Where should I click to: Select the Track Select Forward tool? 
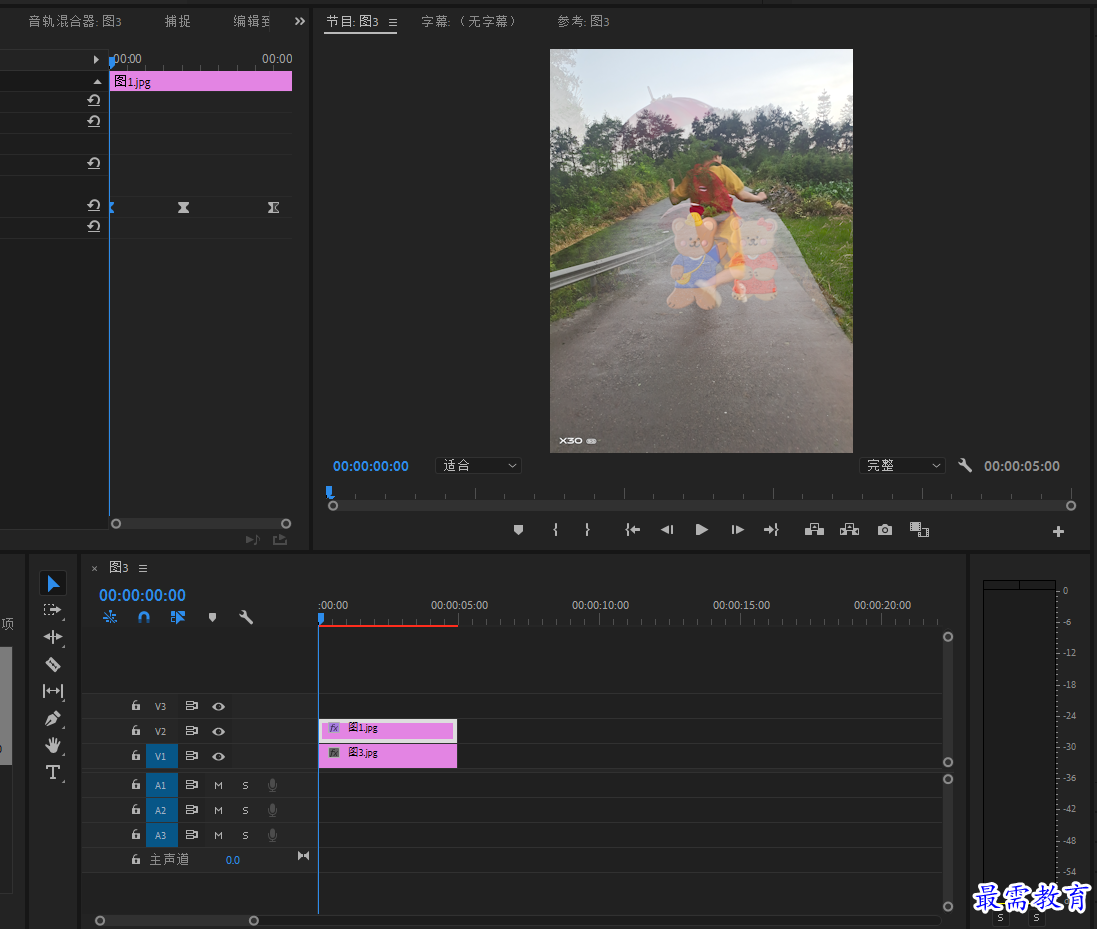(x=53, y=610)
